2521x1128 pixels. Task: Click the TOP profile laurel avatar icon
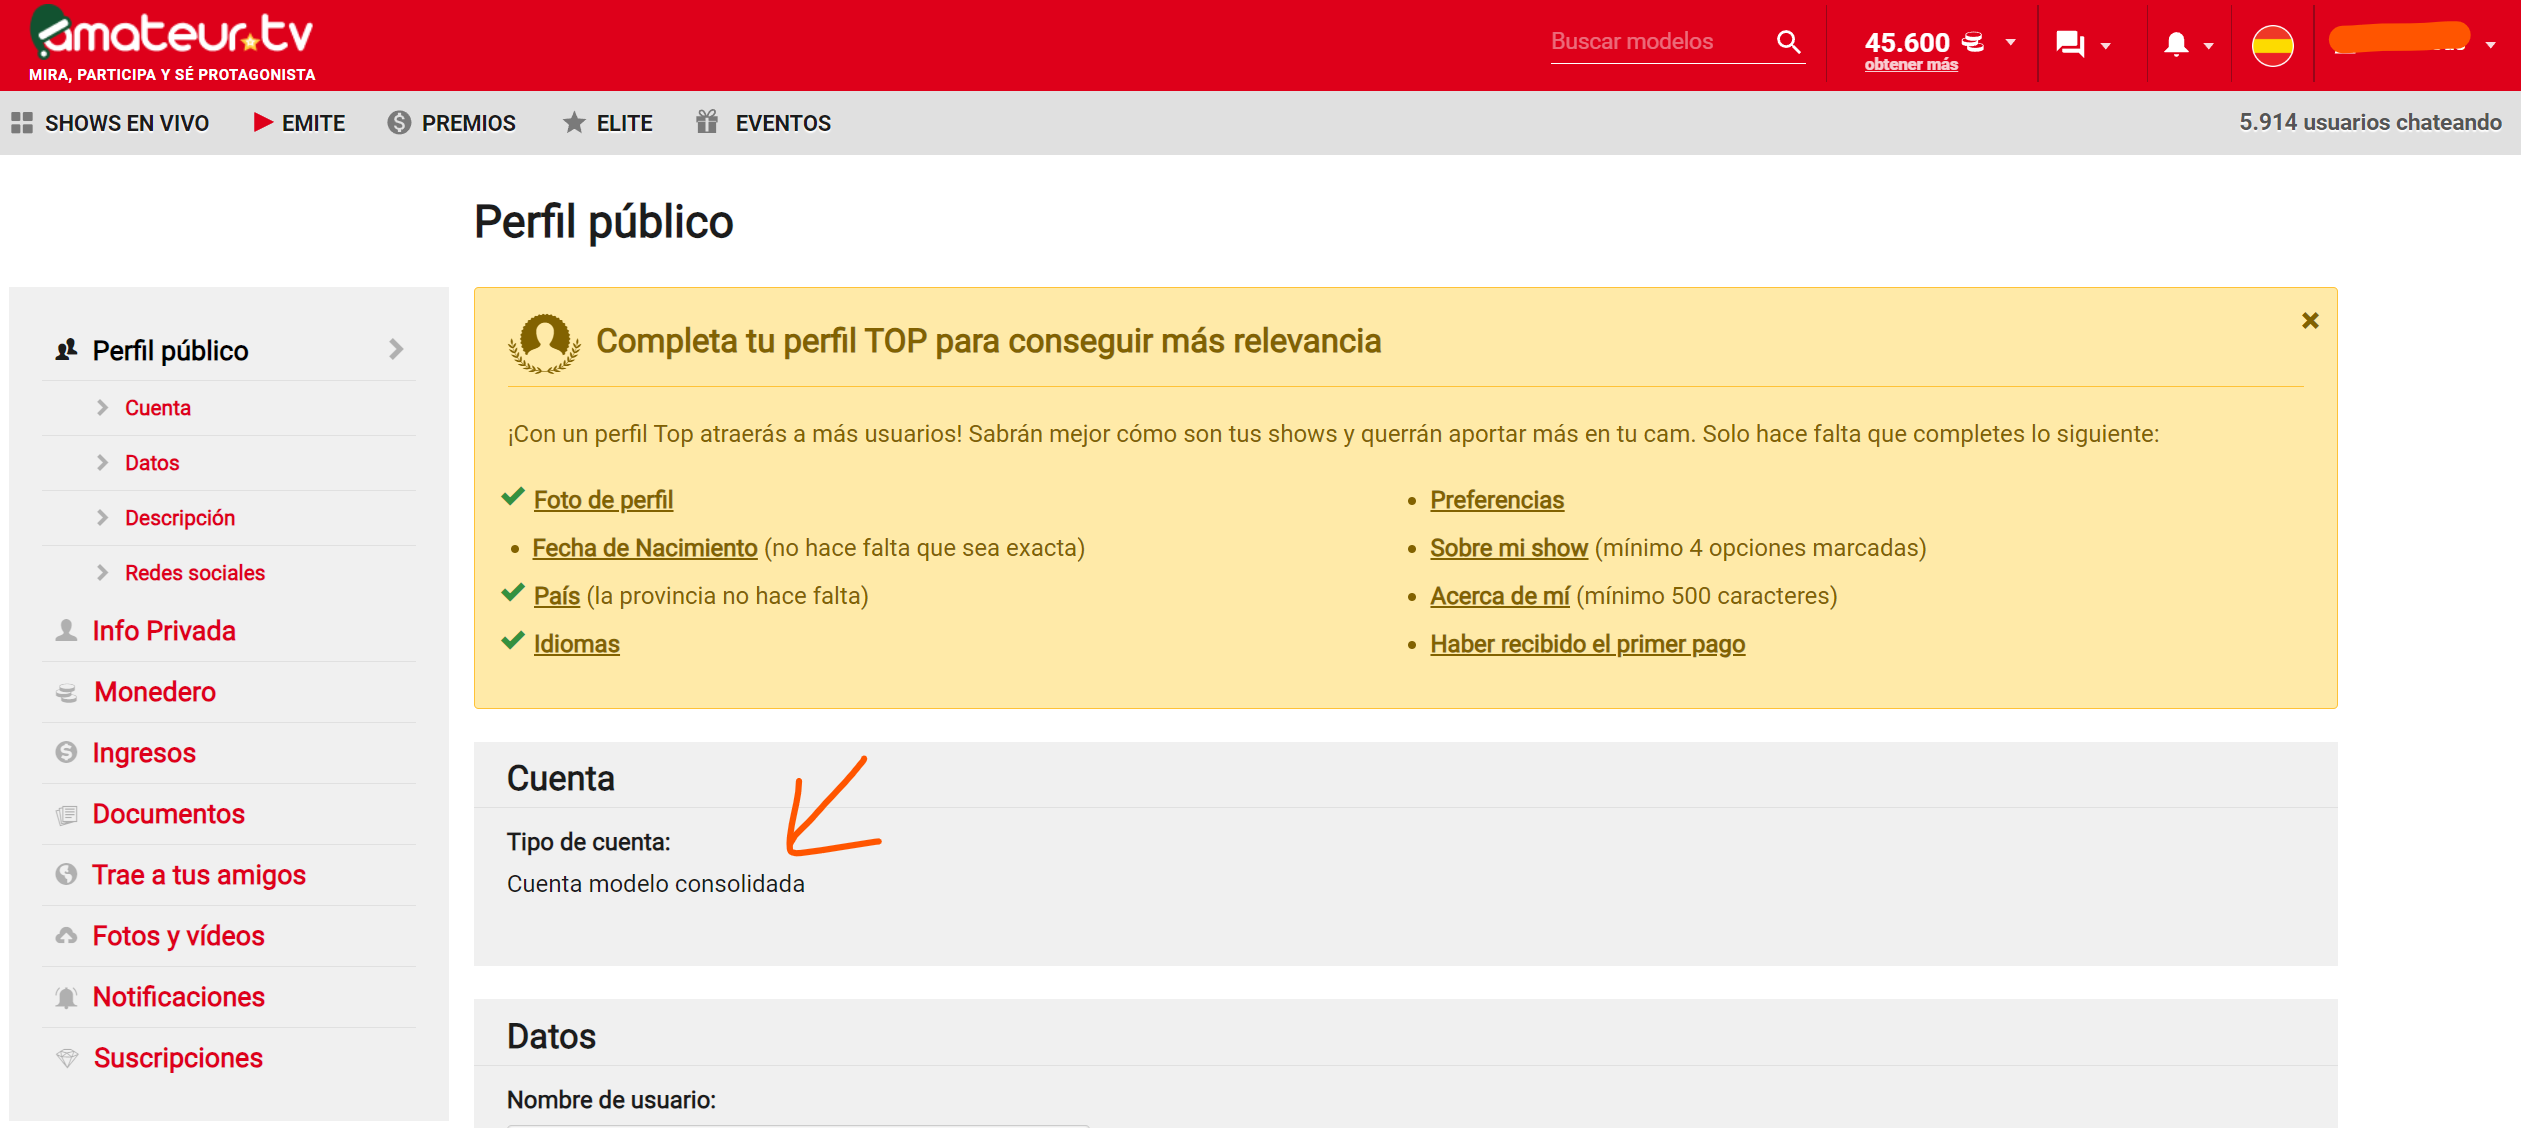pos(544,343)
